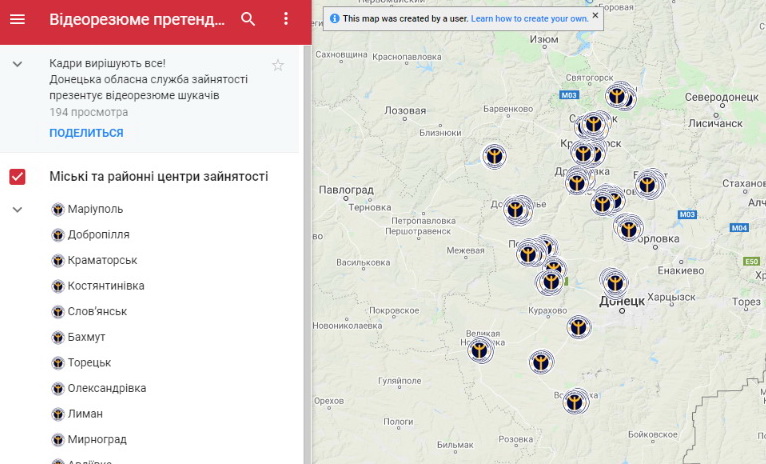Click the map title Відеорезюме претенд...
766x464 pixels.
137,20
